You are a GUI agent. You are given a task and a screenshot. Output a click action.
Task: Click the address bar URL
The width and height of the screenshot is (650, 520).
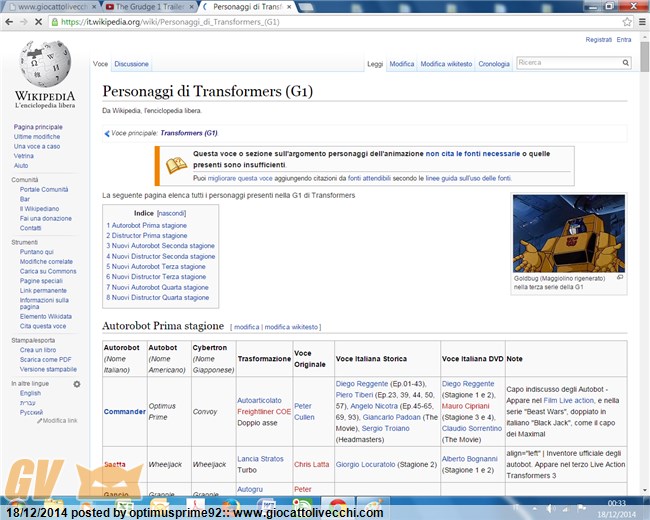pyautogui.click(x=170, y=22)
